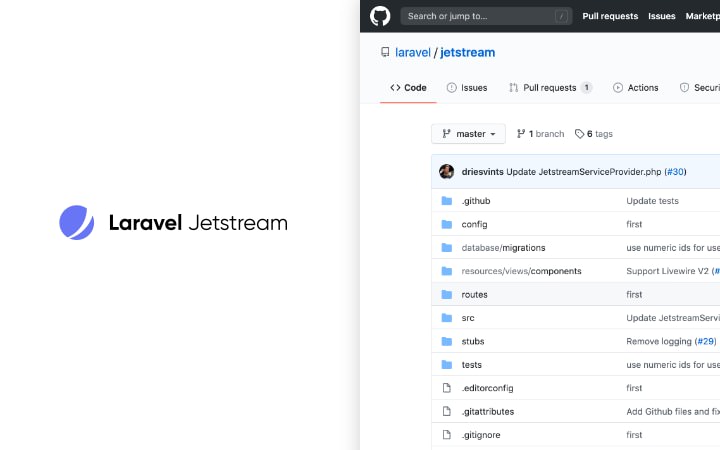
Task: Click the .gitattributes file icon
Action: coord(446,411)
